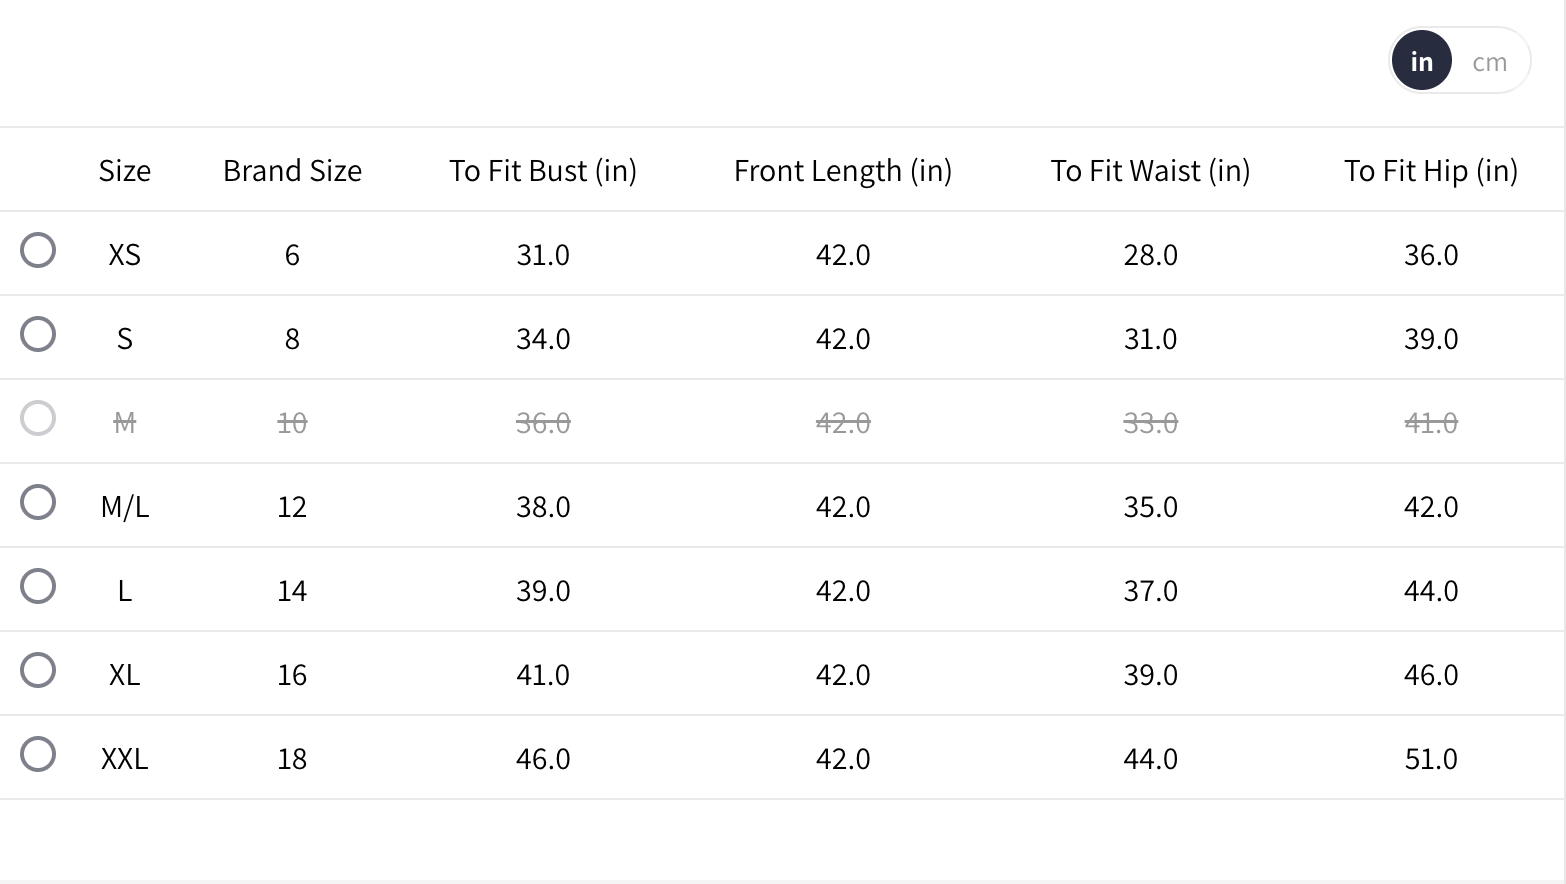
Task: Select the M/L size option
Action: point(38,502)
